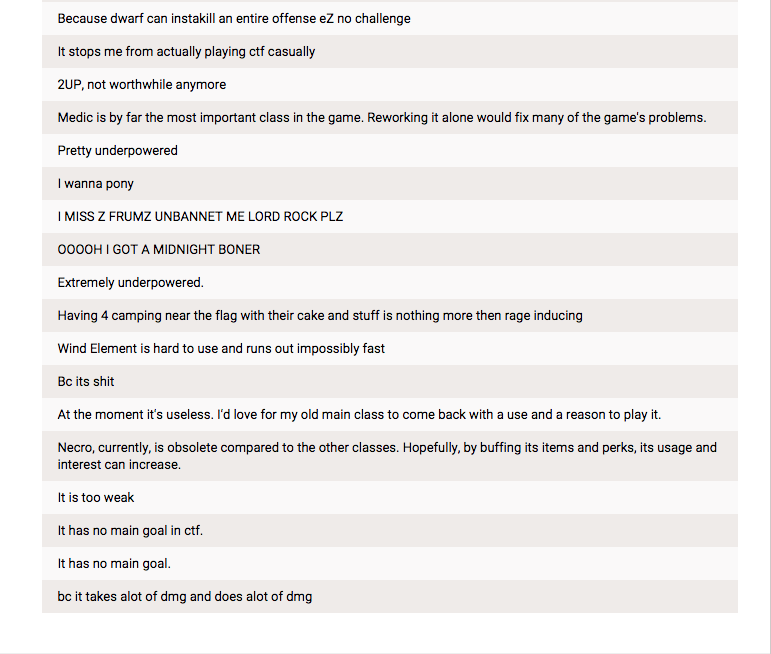Click the word 'Medic' in the responses

(76, 118)
